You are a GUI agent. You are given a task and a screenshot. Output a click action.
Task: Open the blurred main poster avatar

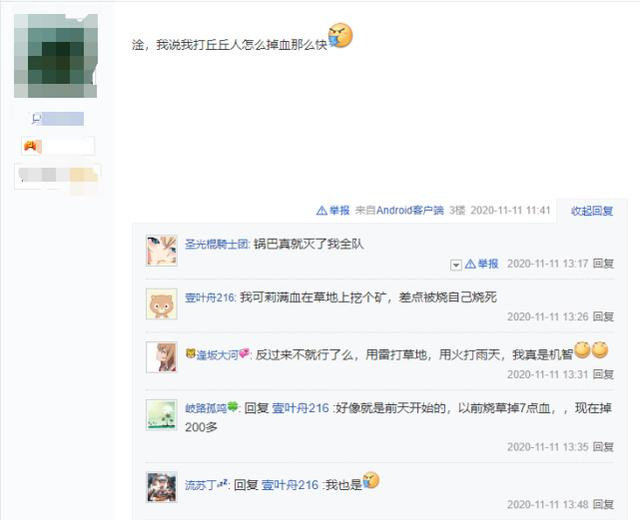pos(56,56)
